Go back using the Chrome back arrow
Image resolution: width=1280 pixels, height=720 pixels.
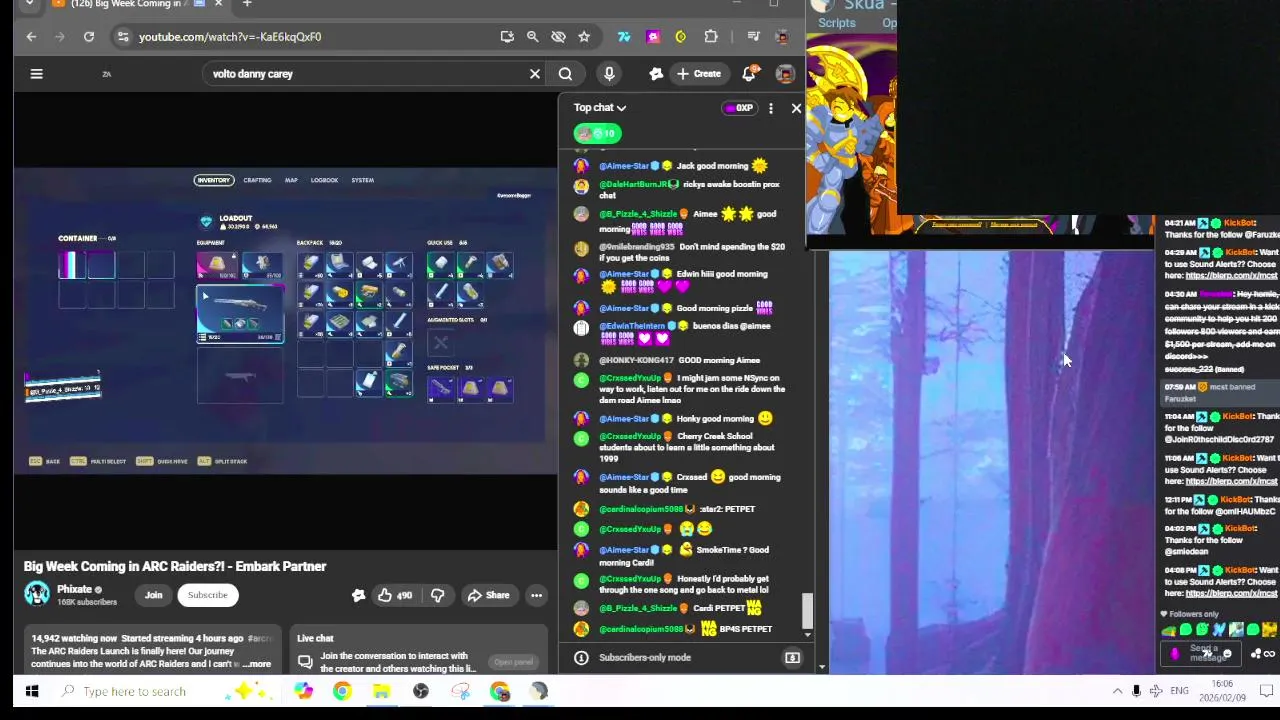(x=31, y=37)
